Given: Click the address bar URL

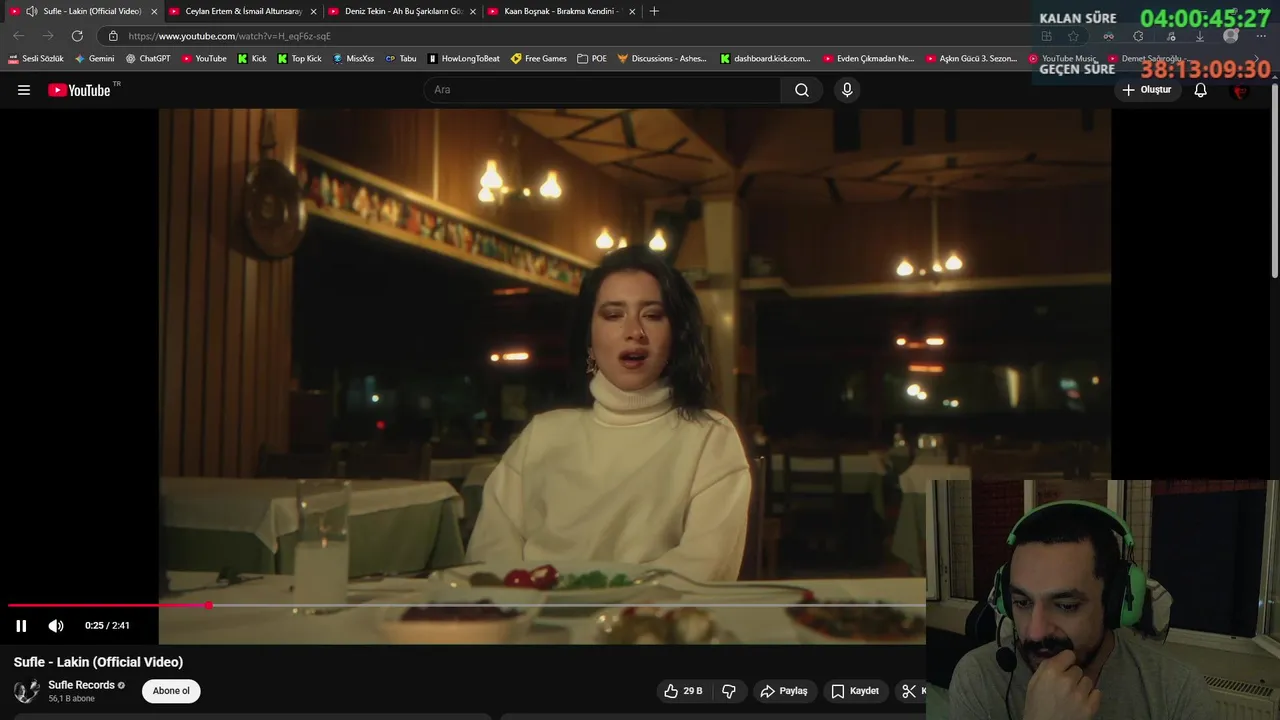Looking at the screenshot, I should (x=229, y=36).
